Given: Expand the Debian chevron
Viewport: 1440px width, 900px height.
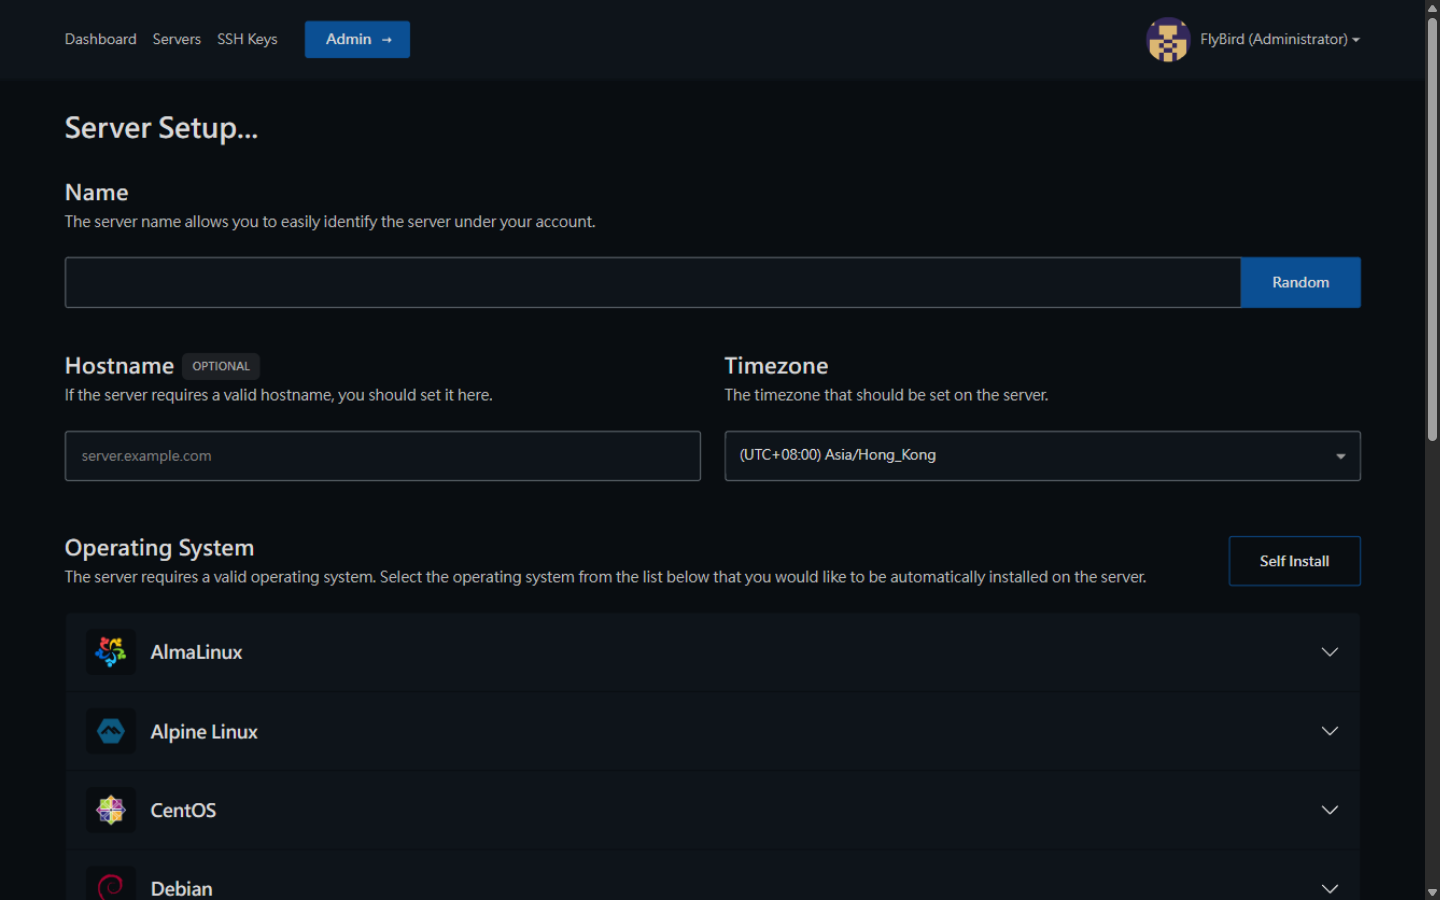Looking at the screenshot, I should 1330,889.
